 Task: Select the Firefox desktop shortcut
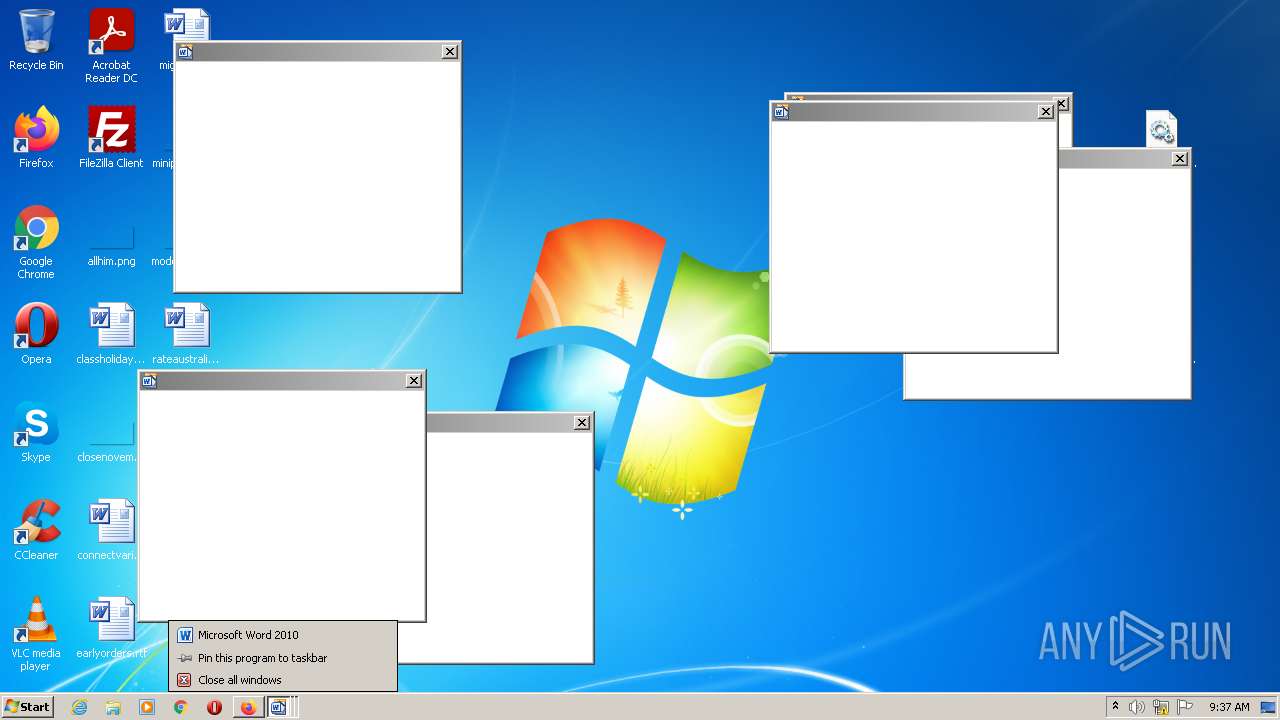pos(36,138)
